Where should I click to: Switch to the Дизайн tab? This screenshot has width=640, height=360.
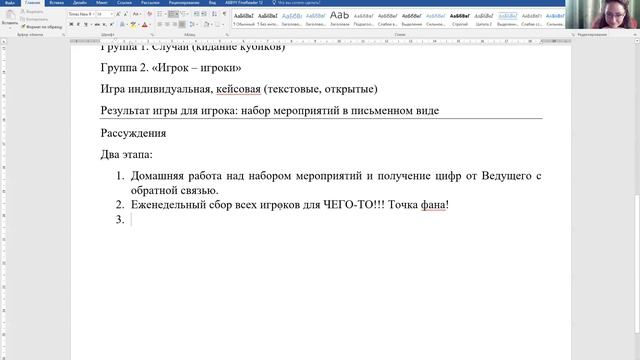tap(80, 2)
